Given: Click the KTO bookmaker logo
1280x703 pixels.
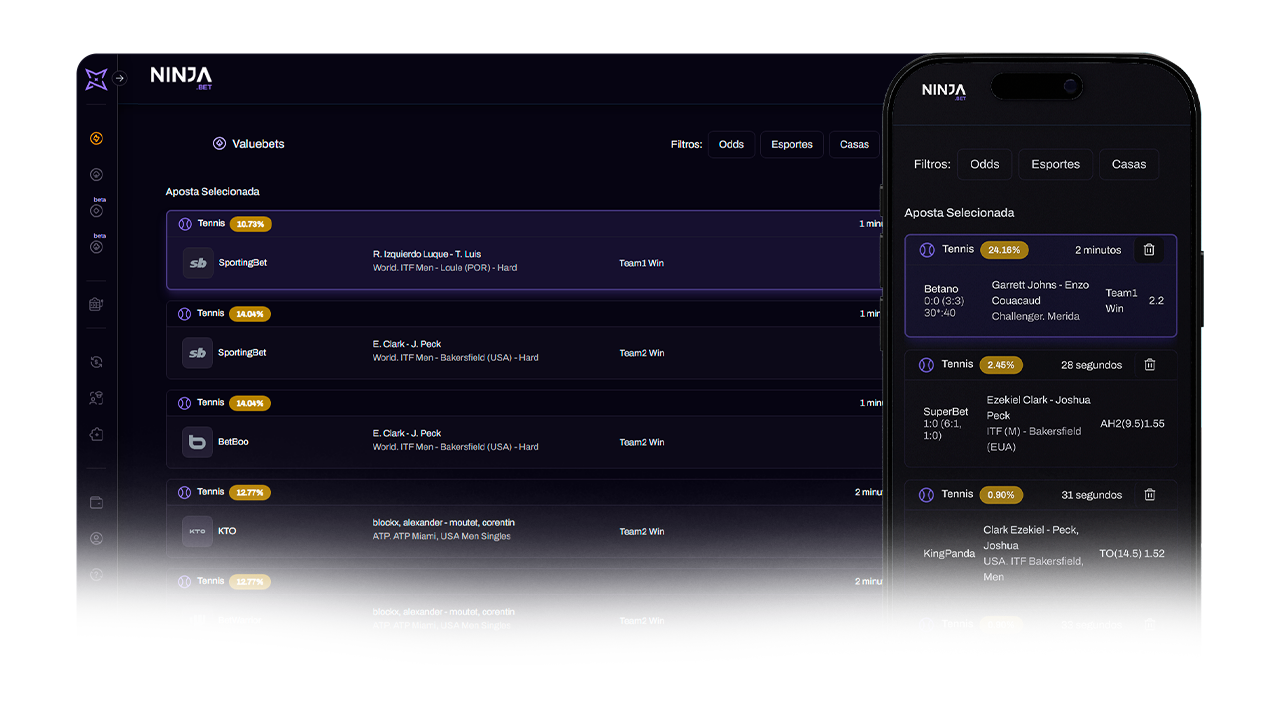Looking at the screenshot, I should (198, 531).
